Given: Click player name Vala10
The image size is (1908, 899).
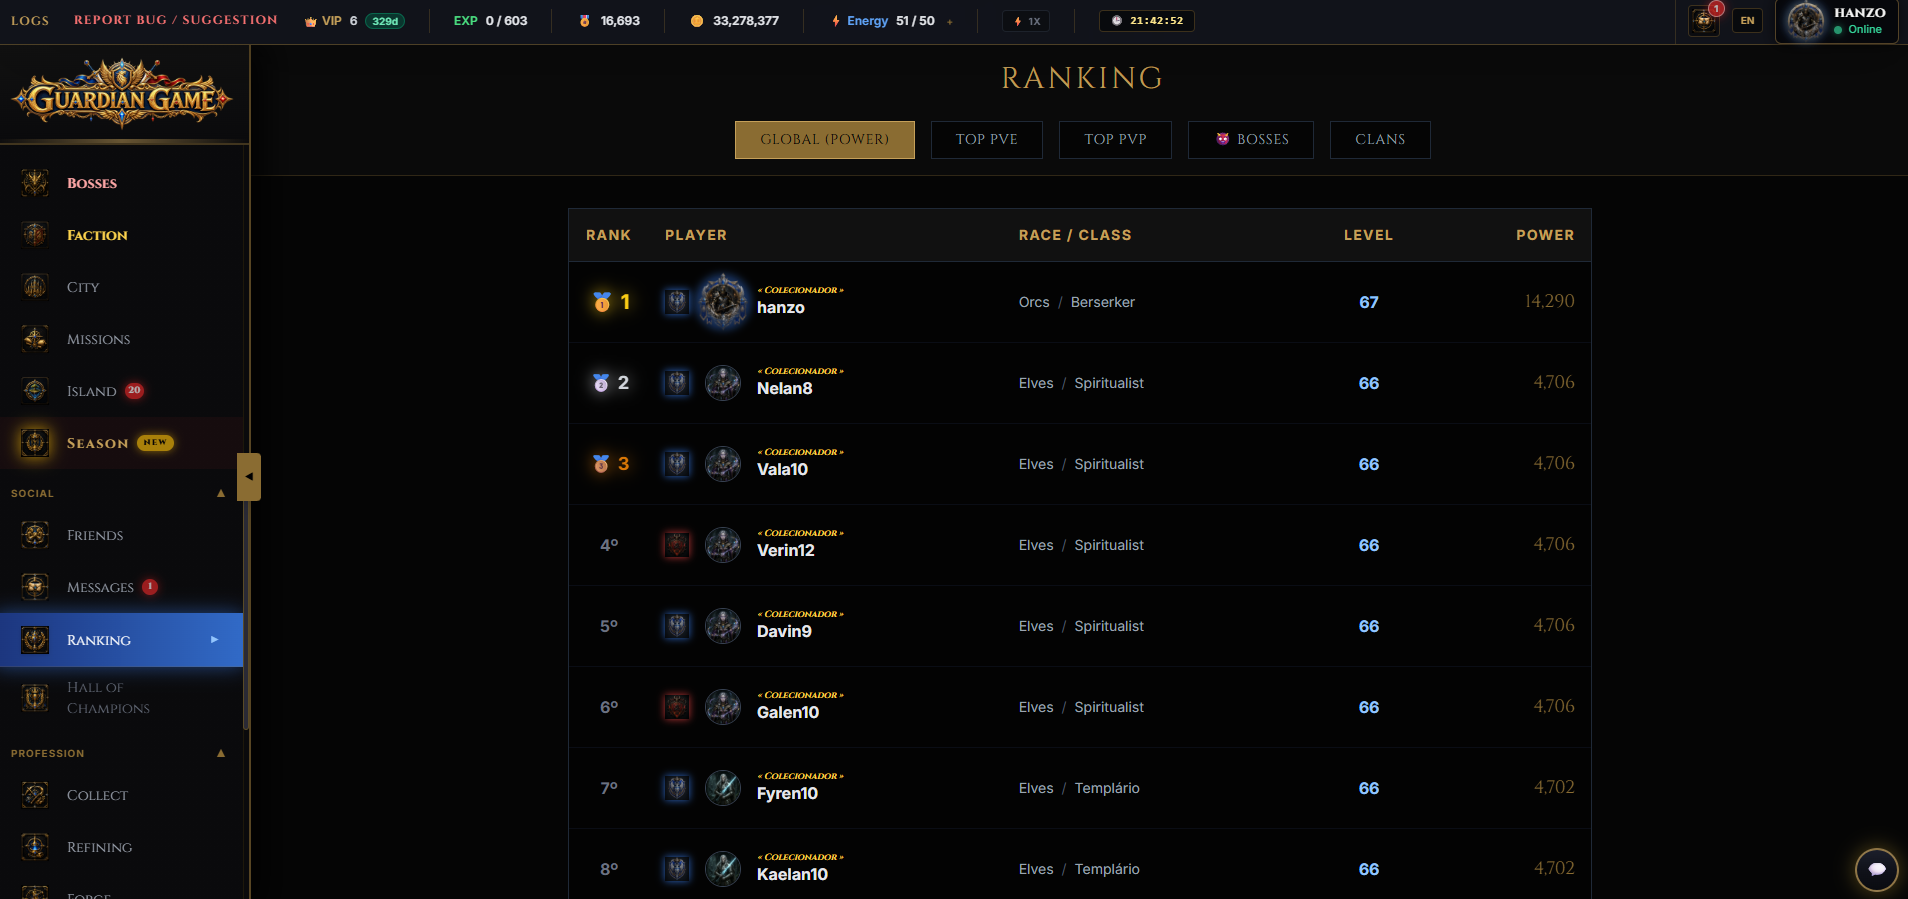Looking at the screenshot, I should click(x=782, y=469).
